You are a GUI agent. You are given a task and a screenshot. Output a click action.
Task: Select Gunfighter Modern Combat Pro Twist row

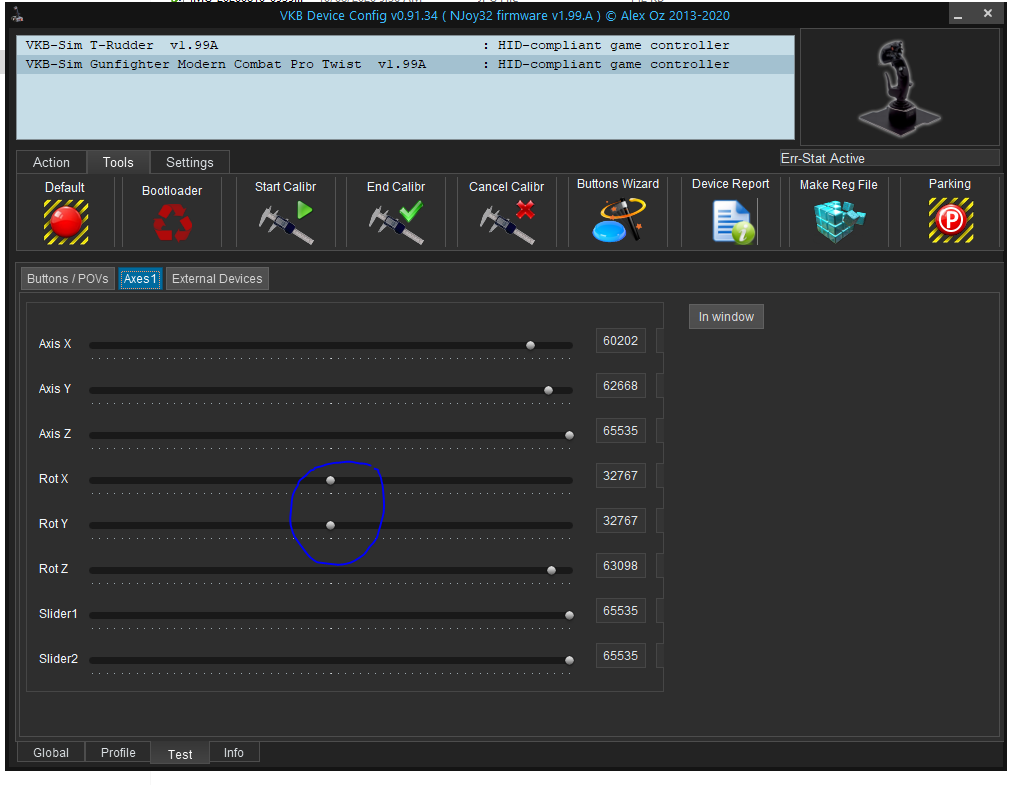click(x=405, y=64)
